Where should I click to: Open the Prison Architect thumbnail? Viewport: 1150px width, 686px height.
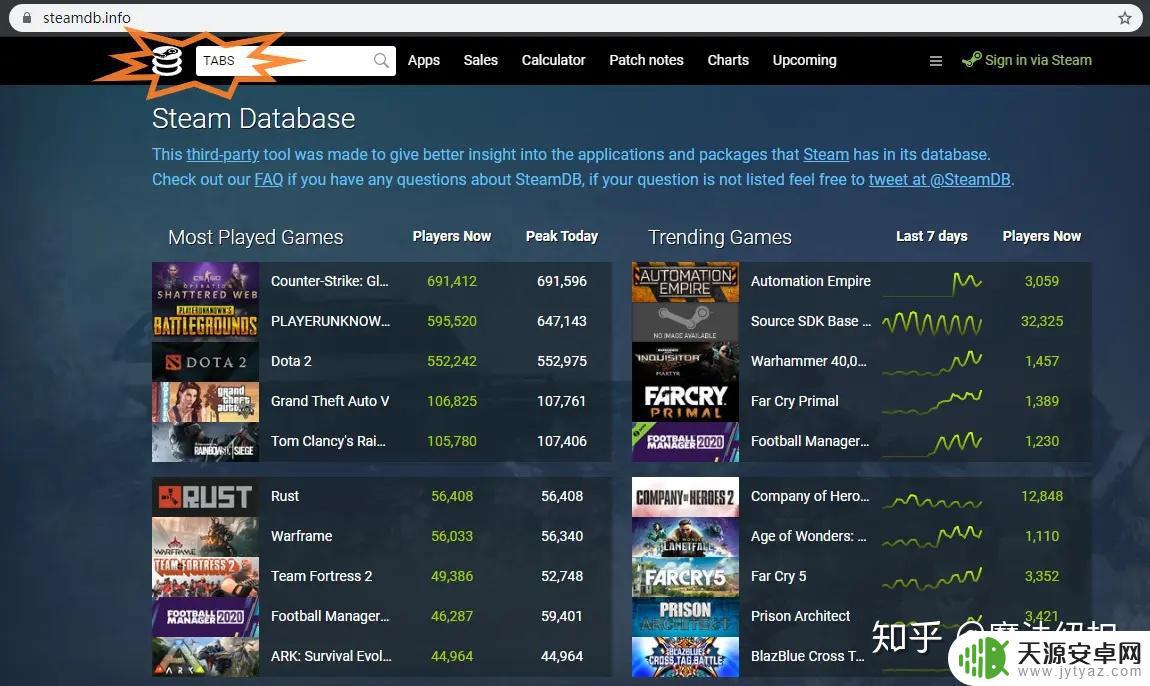click(x=685, y=616)
